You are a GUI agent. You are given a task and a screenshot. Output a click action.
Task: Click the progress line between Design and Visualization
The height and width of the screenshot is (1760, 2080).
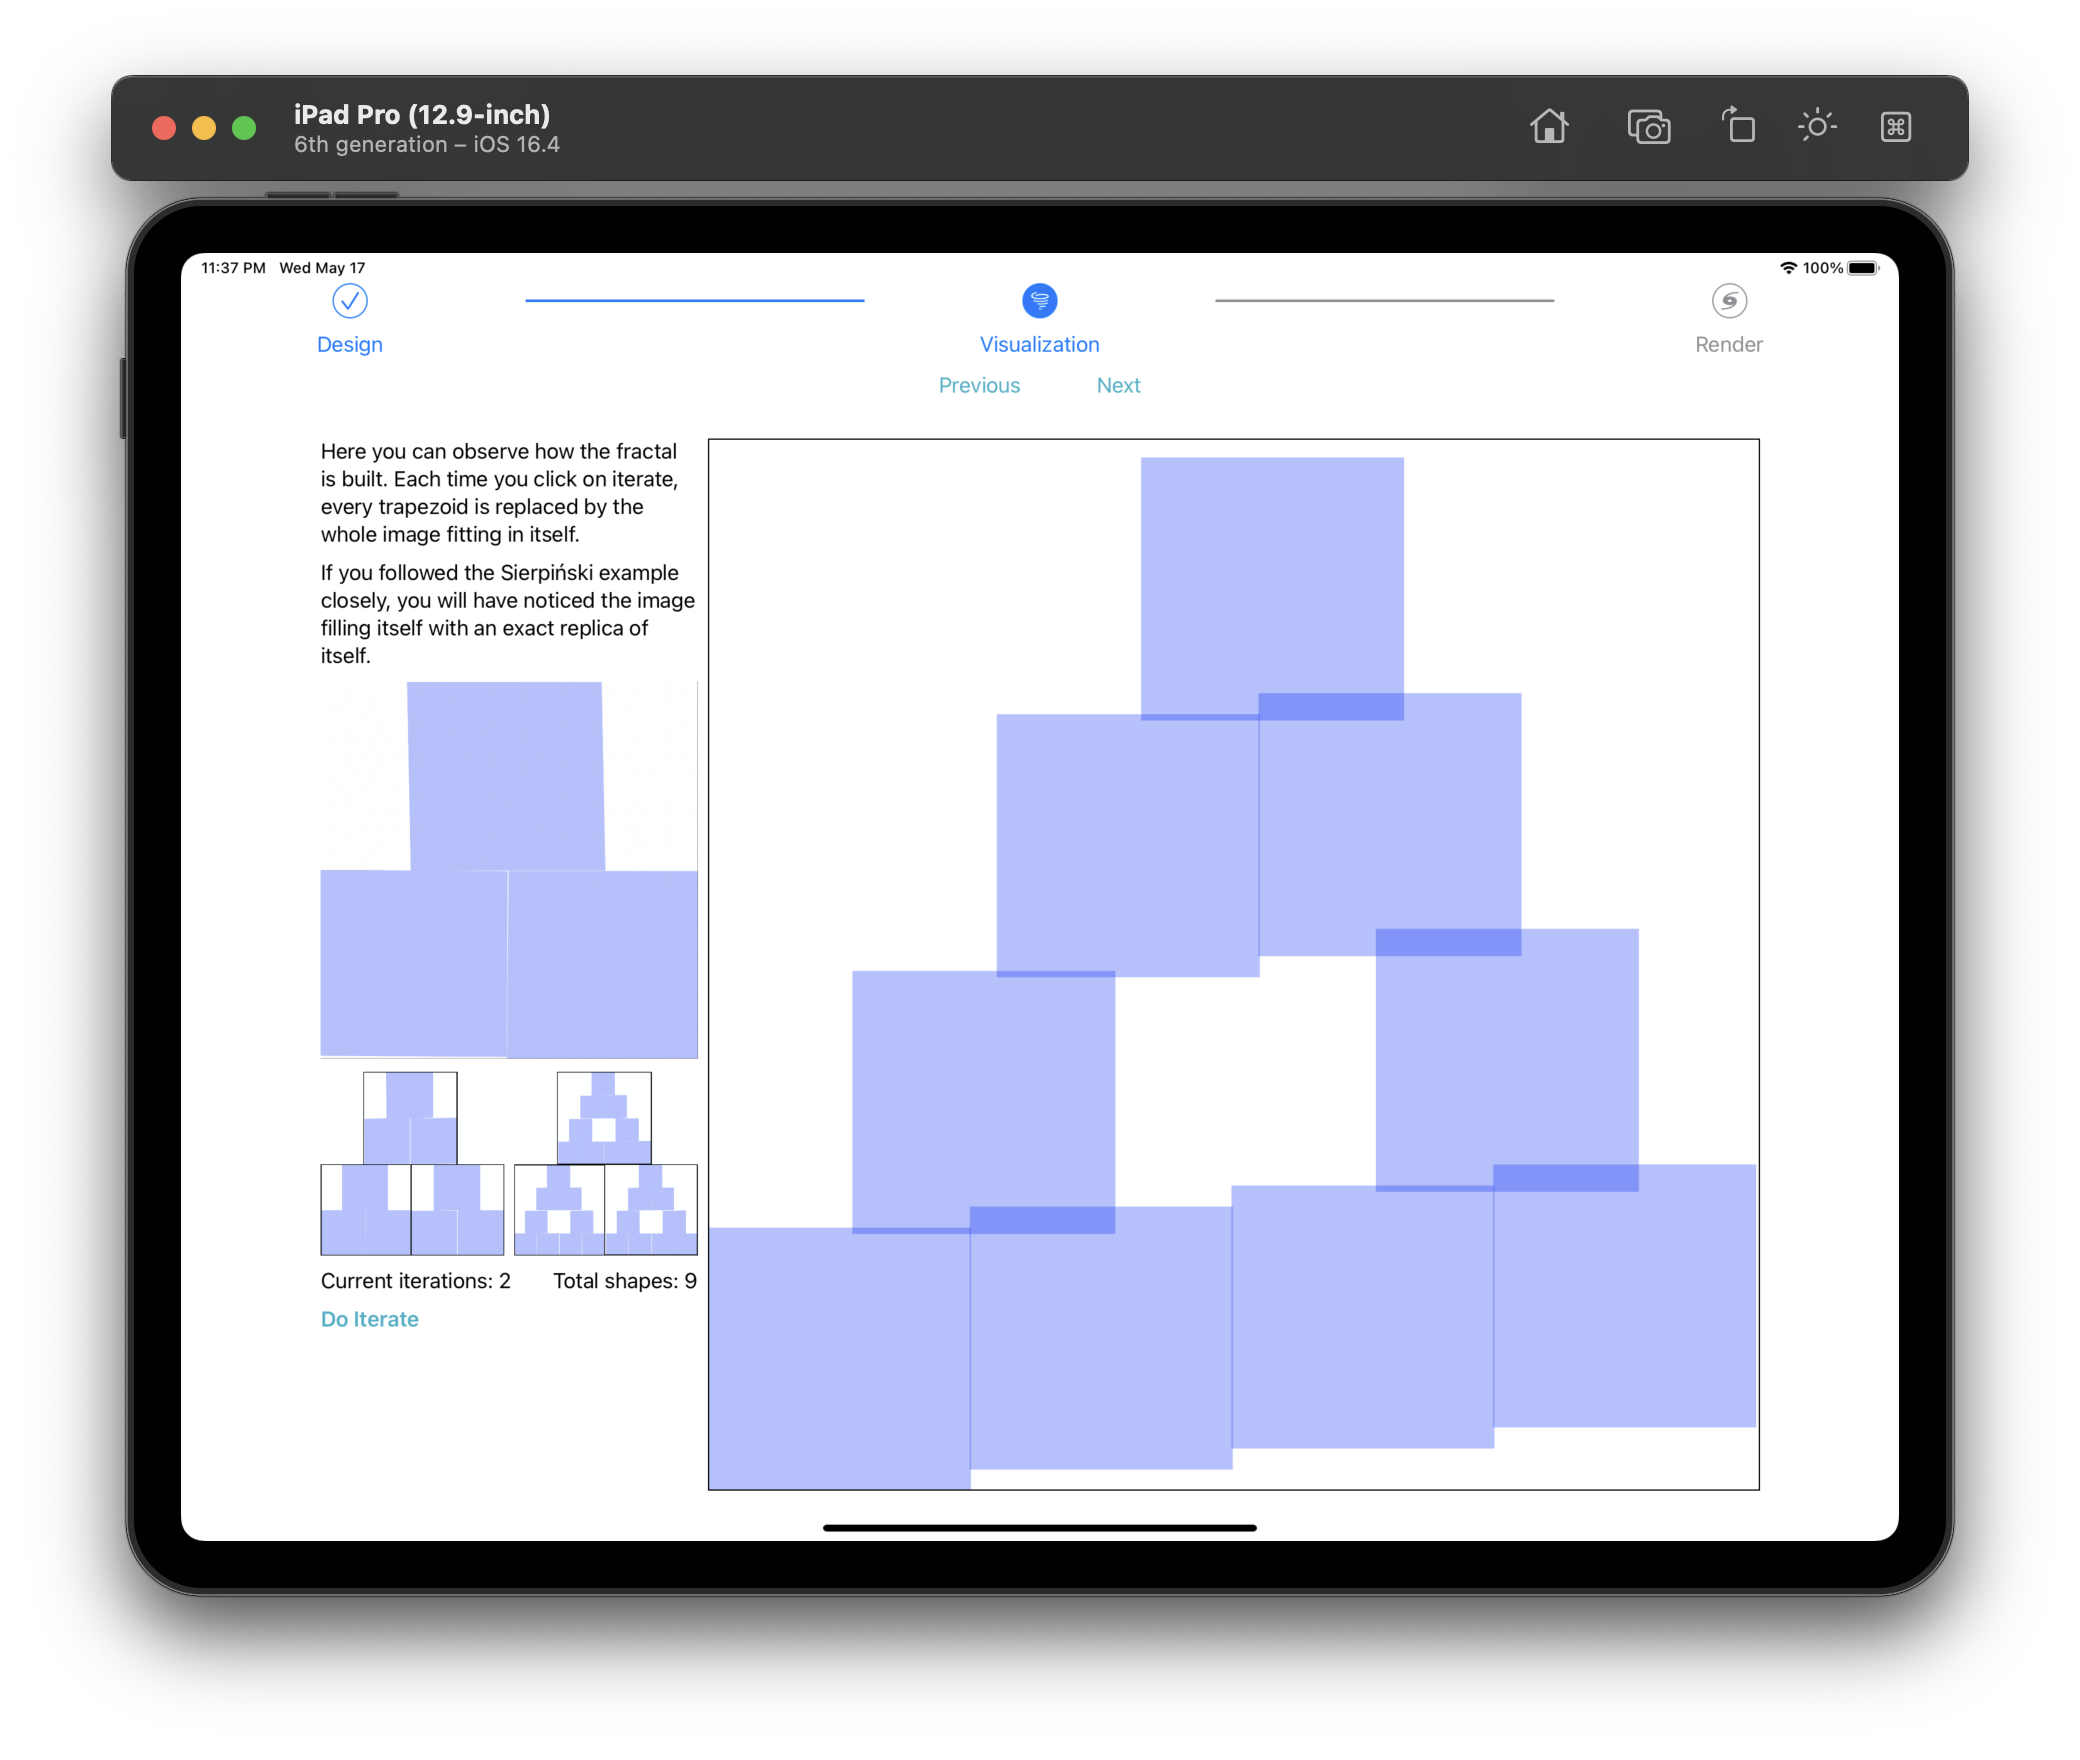click(x=694, y=300)
